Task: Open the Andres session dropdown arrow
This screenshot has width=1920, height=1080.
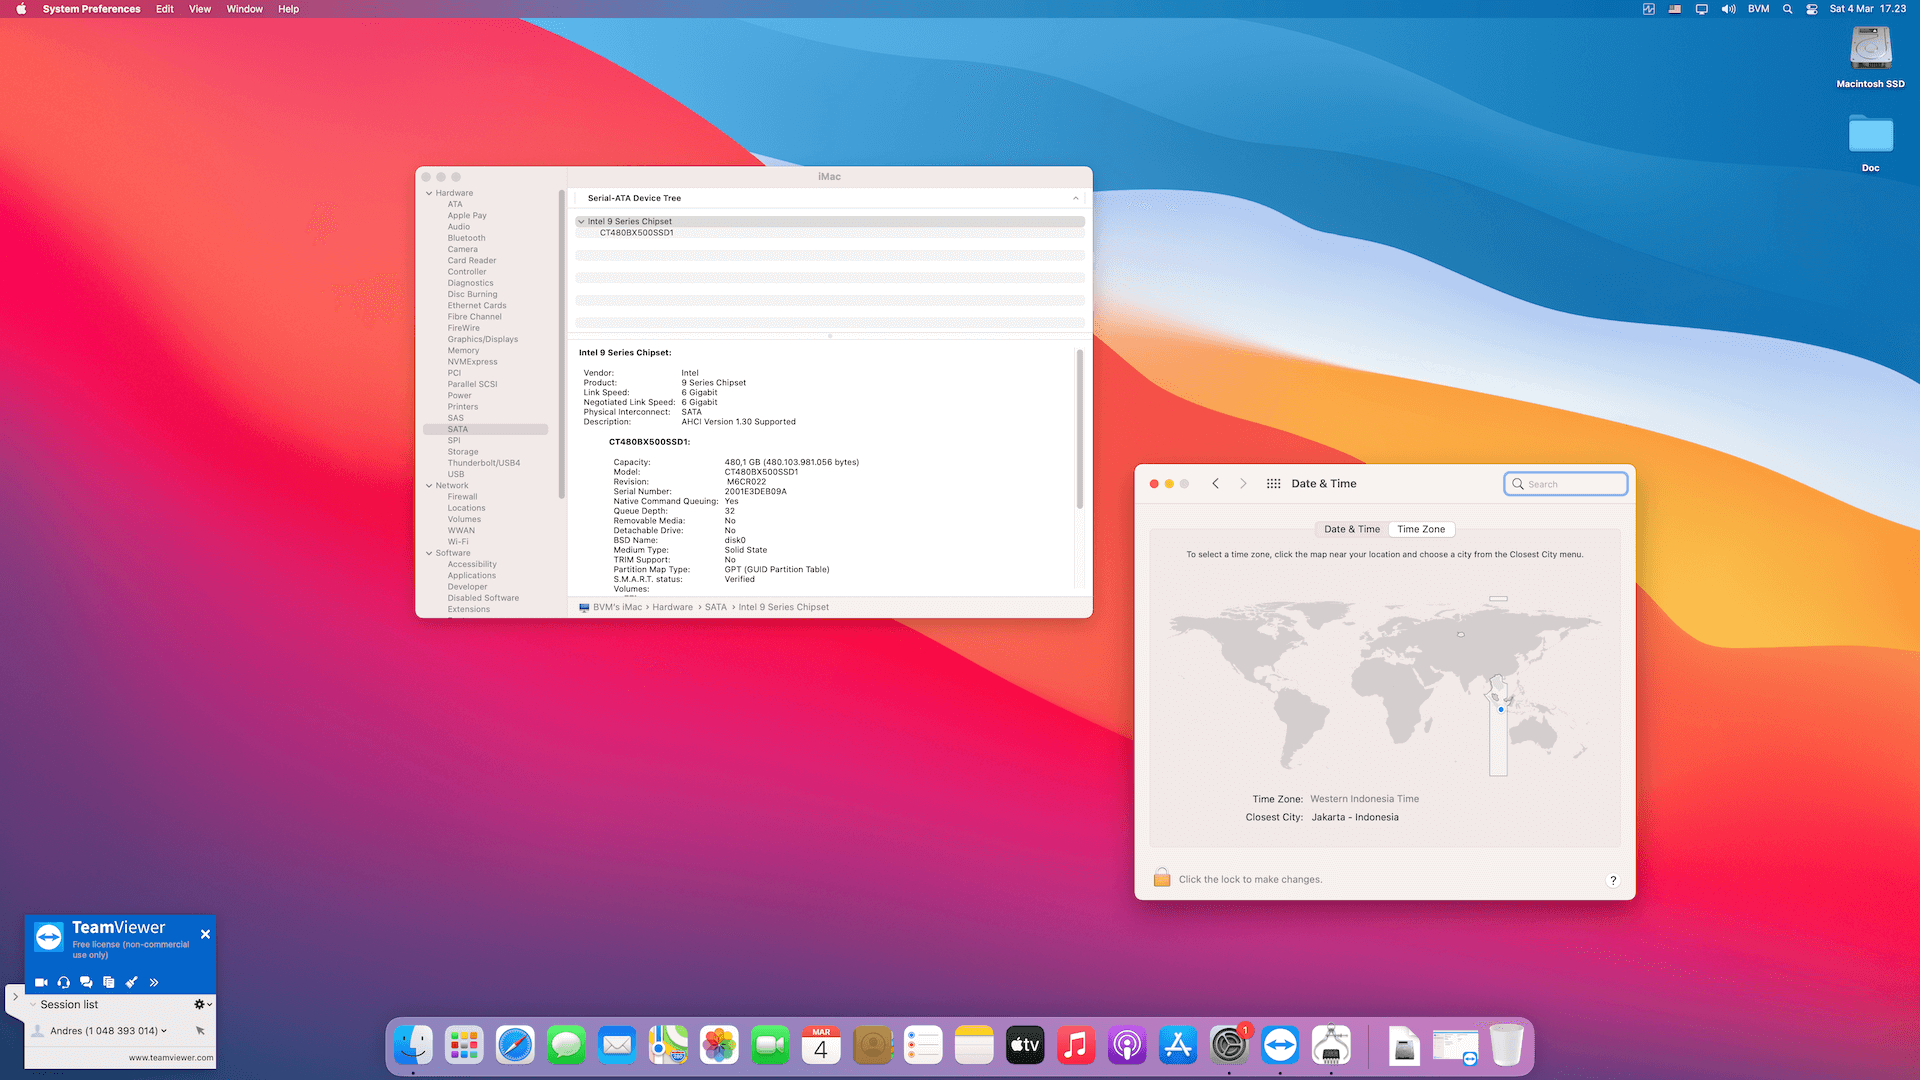Action: [164, 1031]
